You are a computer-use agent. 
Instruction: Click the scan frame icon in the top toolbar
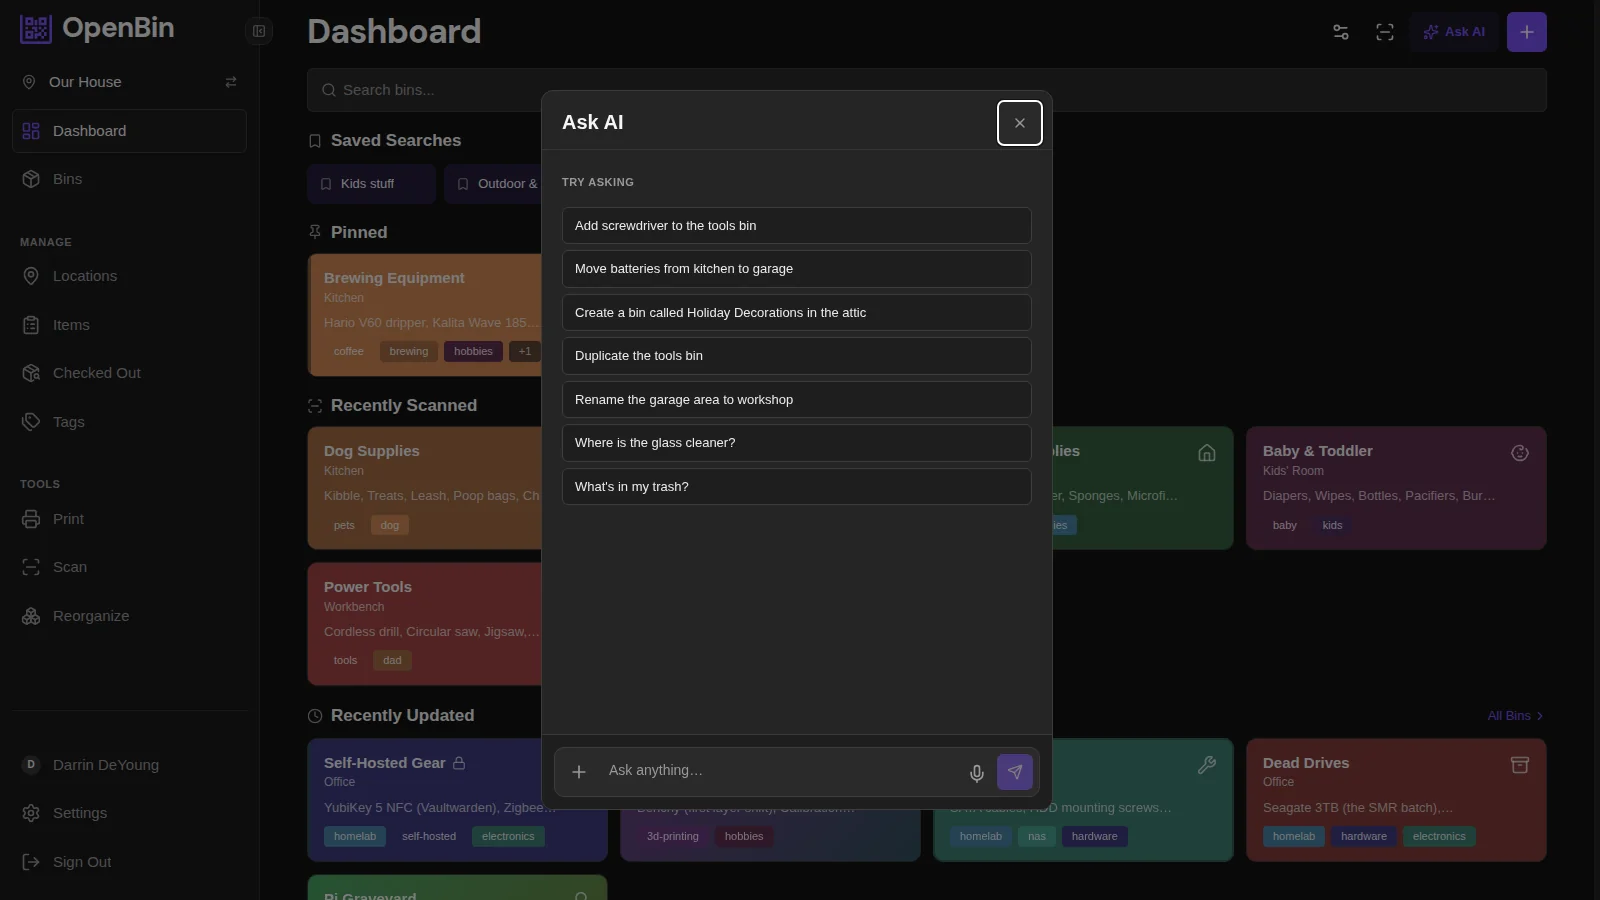1385,32
